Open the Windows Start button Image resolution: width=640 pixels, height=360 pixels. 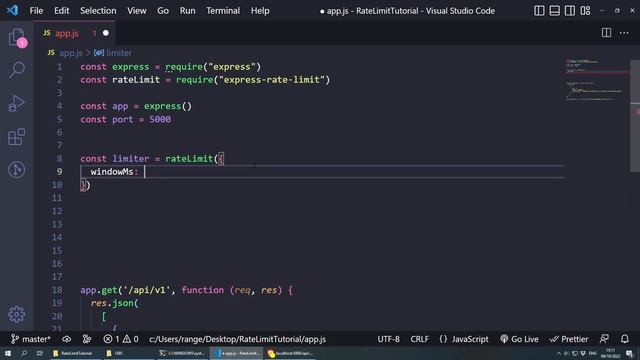pos(8,353)
